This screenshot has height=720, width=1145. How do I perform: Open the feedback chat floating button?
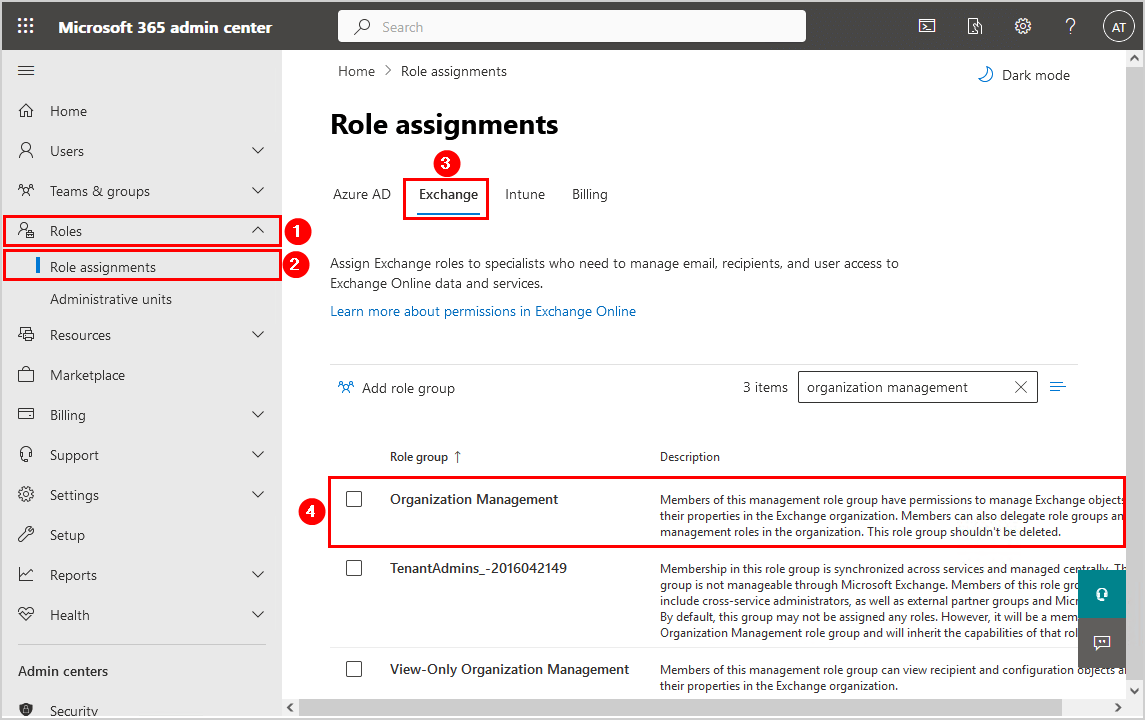[x=1102, y=643]
